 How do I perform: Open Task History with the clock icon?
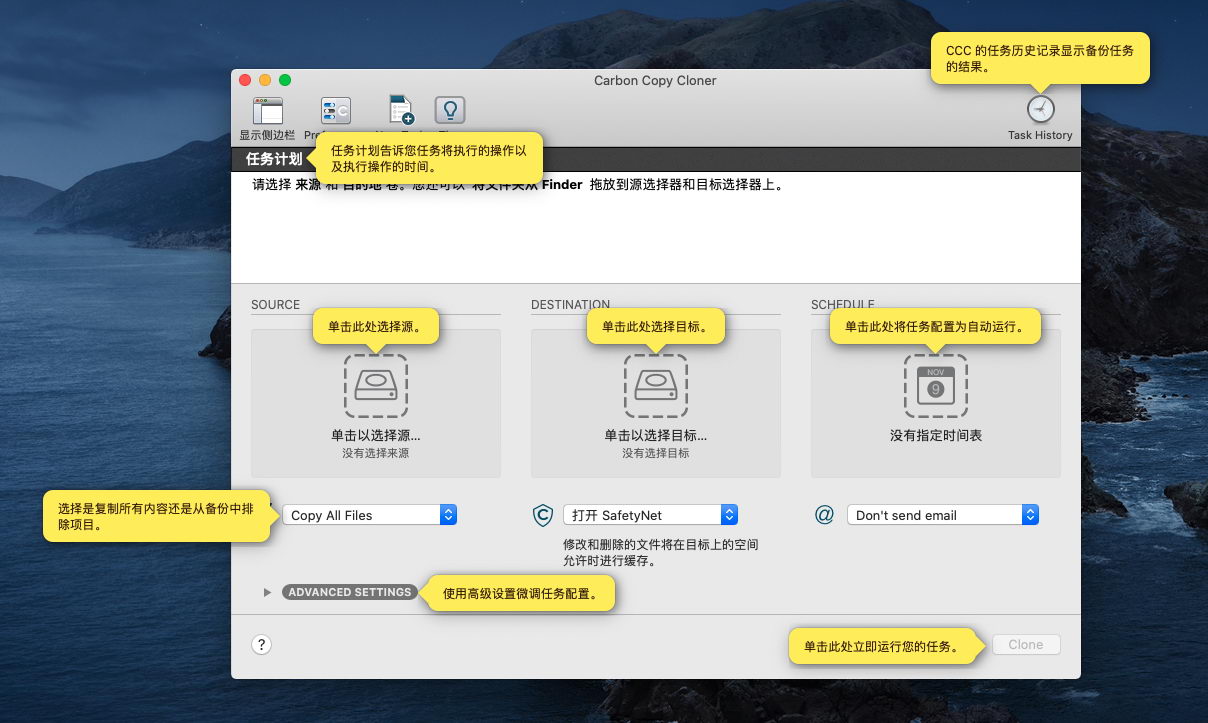click(x=1040, y=110)
